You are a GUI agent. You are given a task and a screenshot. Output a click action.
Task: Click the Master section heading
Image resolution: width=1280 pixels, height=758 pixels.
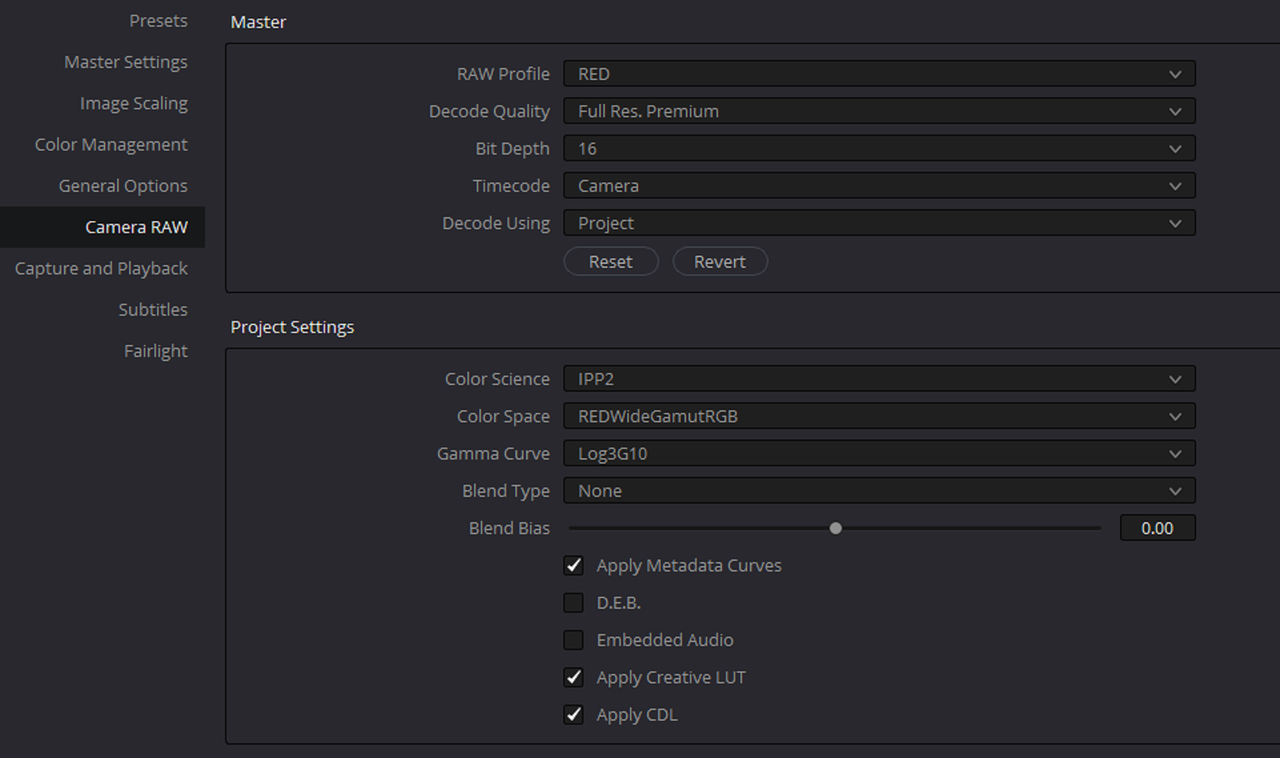[x=258, y=22]
